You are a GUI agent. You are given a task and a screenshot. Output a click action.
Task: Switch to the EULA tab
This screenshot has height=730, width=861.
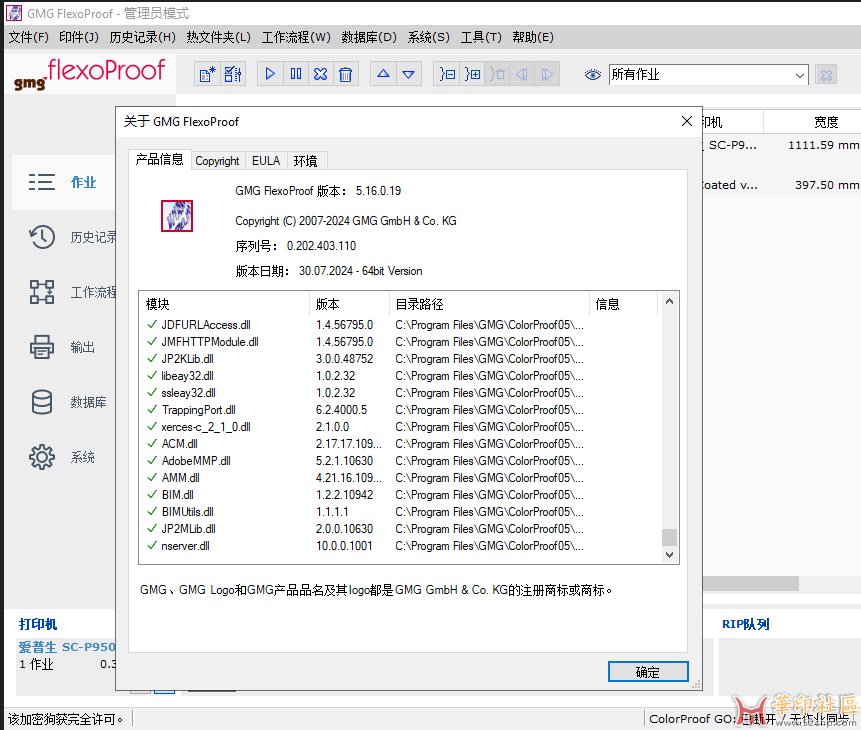point(266,161)
